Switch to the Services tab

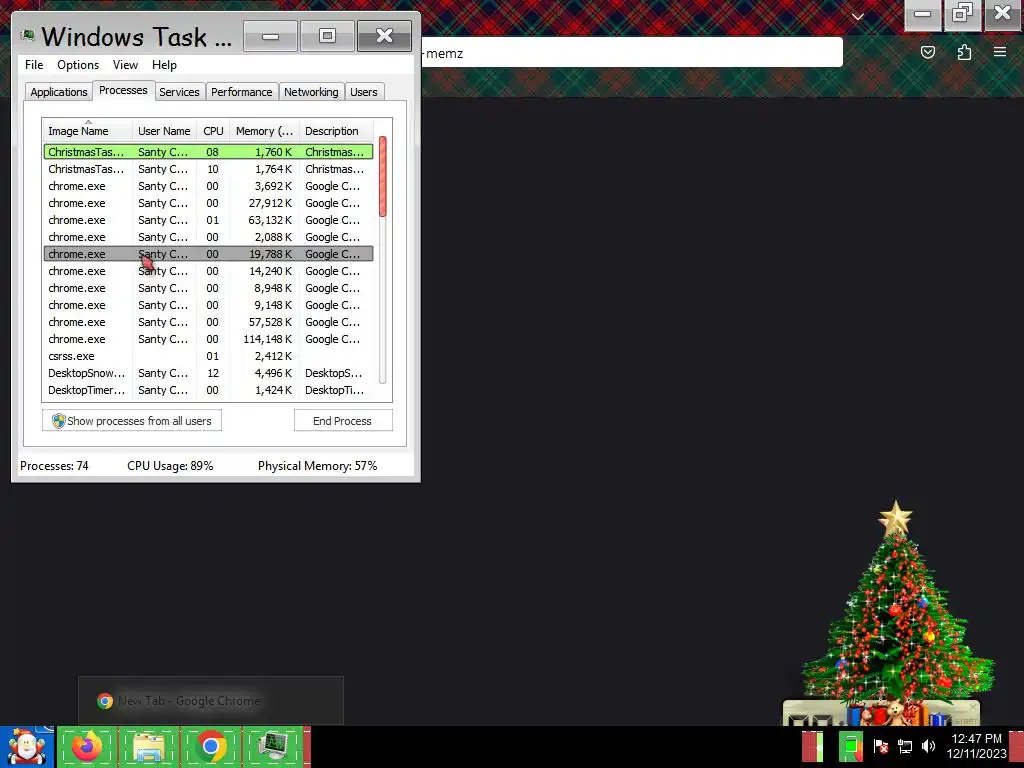tap(179, 92)
